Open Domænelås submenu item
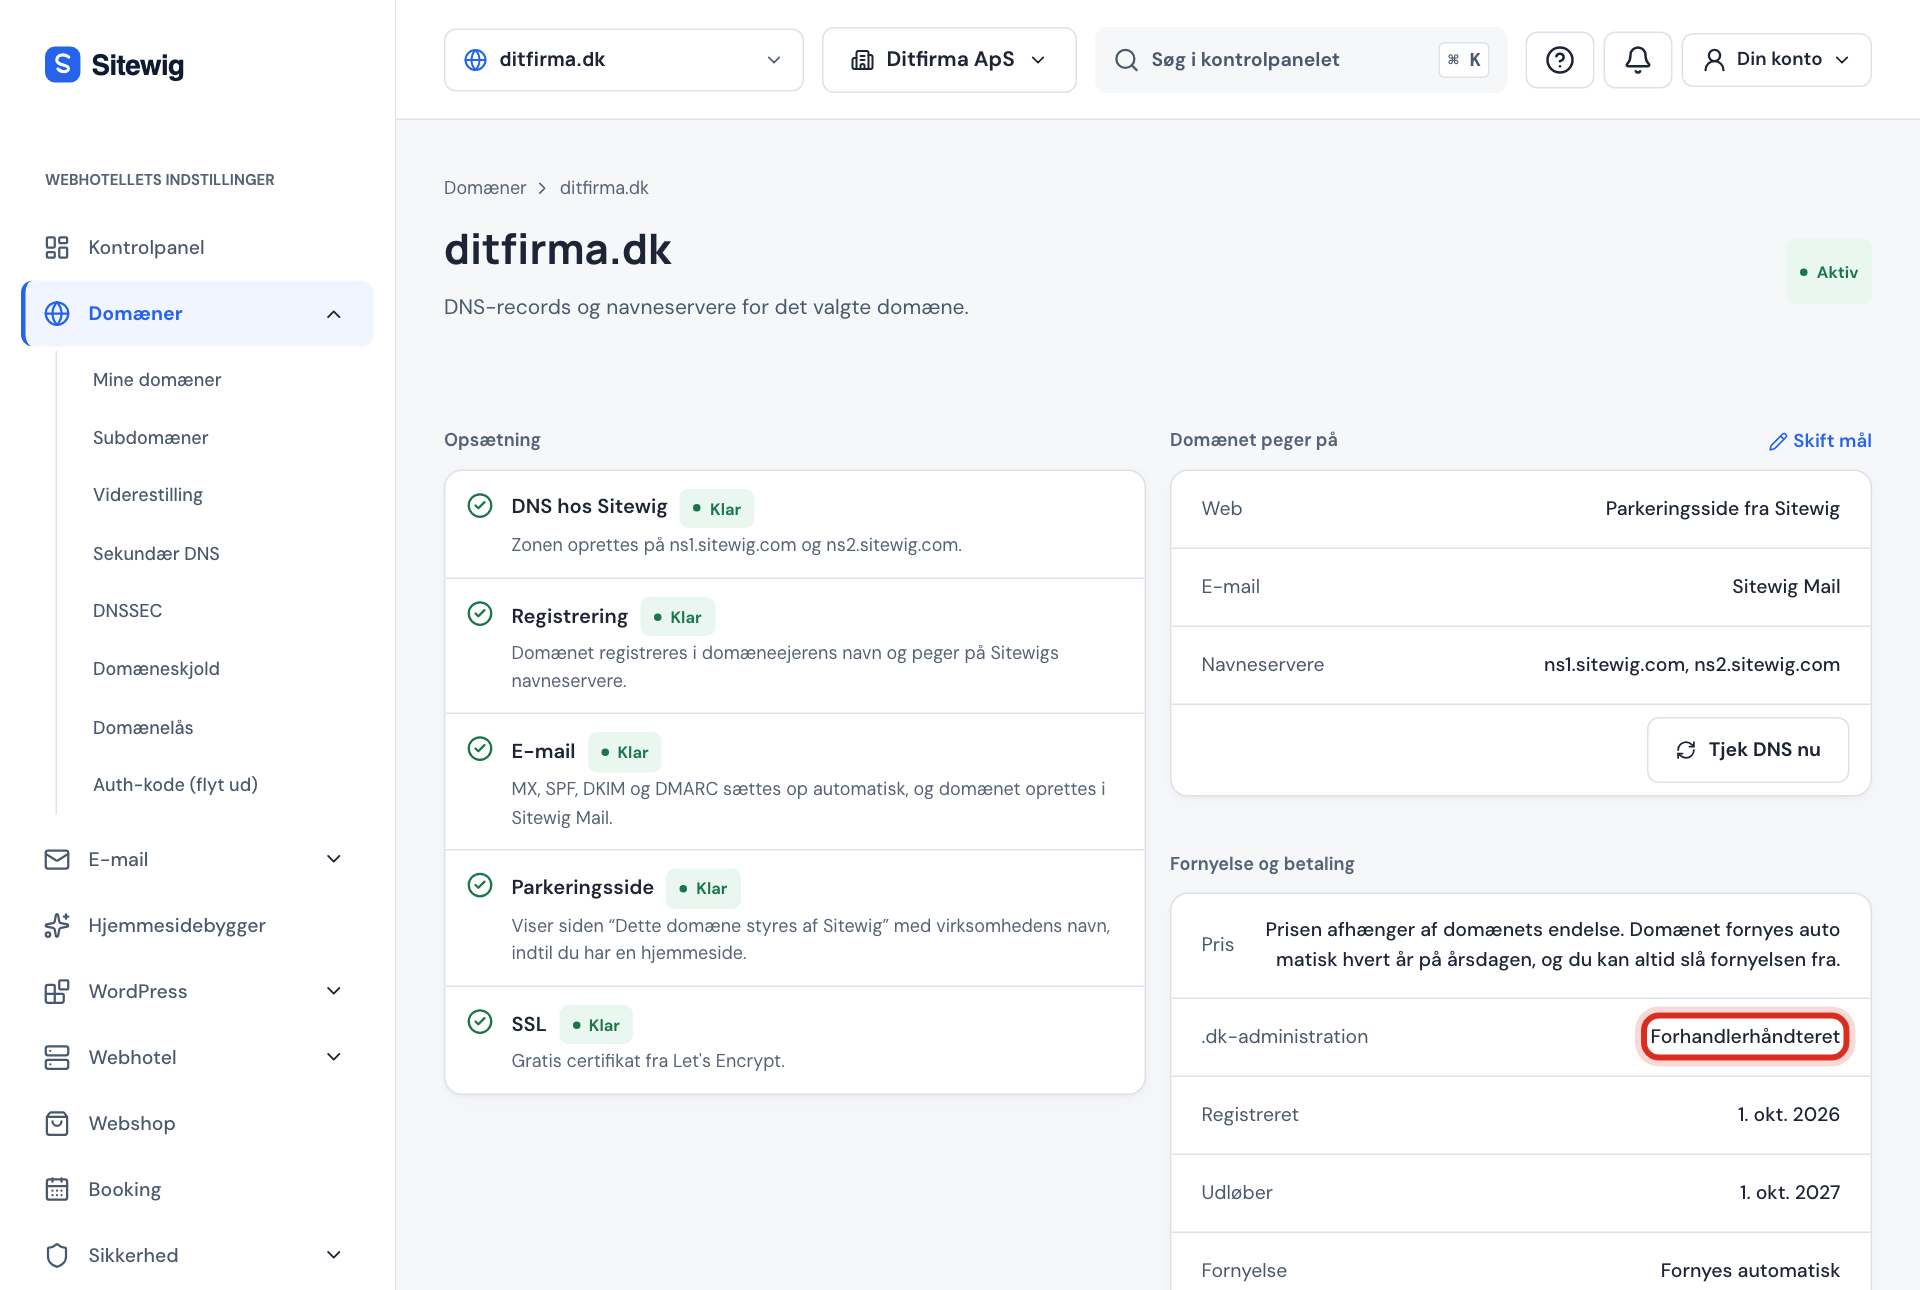 pos(143,727)
